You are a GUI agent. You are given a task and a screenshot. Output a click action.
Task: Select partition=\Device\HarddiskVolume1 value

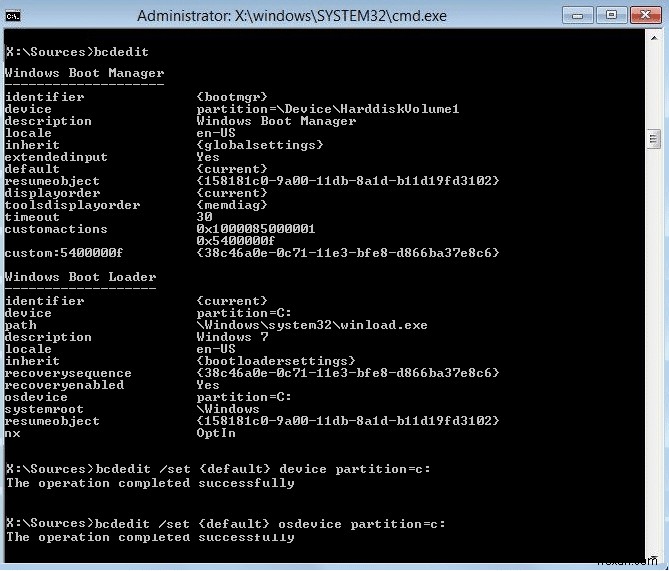point(328,109)
